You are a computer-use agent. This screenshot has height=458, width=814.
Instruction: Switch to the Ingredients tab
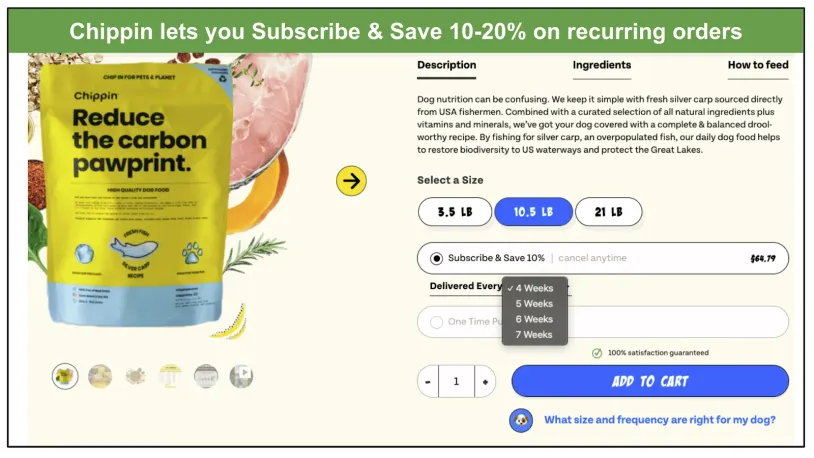[x=602, y=65]
